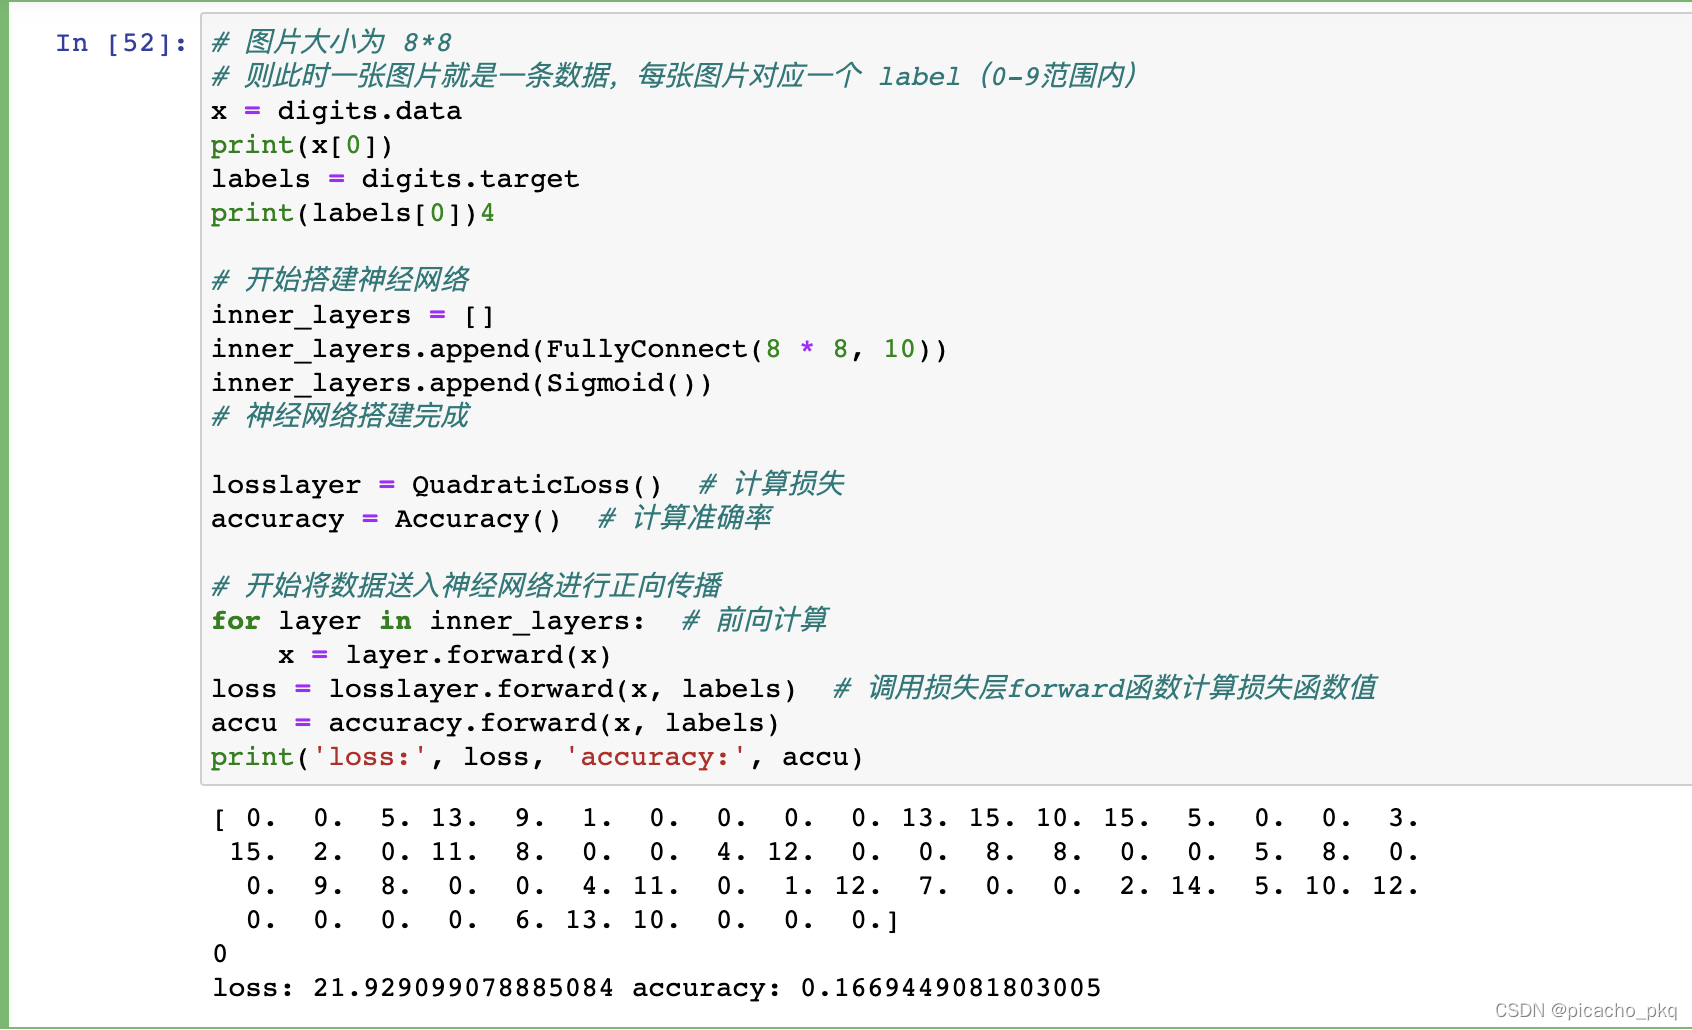Click the final print('loss:' ...) line
1692x1030 pixels.
tap(537, 757)
